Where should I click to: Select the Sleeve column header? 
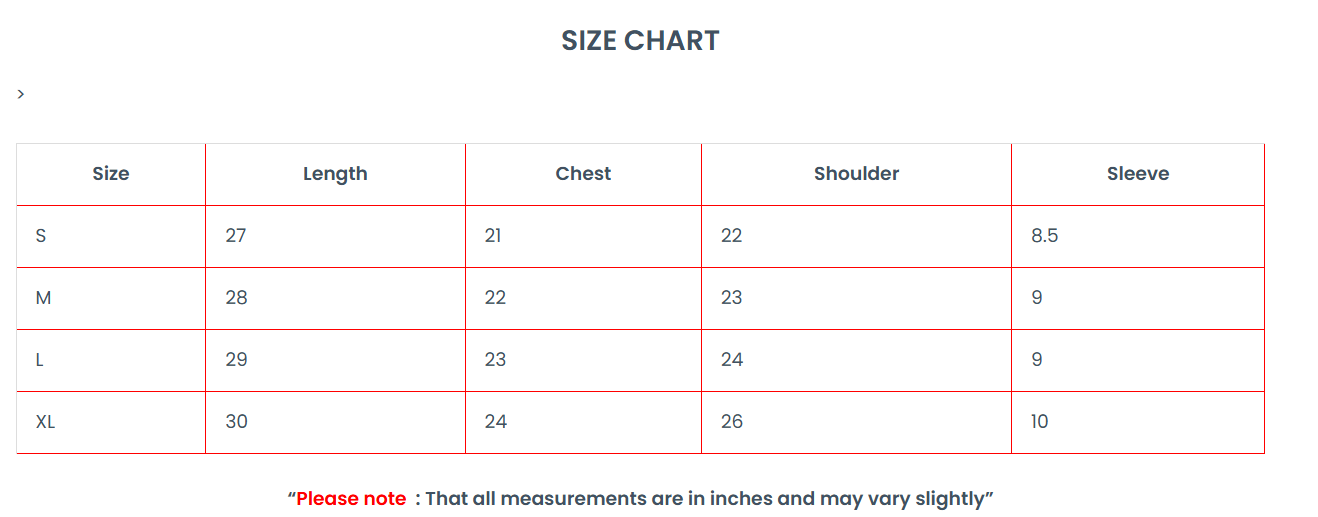1138,174
